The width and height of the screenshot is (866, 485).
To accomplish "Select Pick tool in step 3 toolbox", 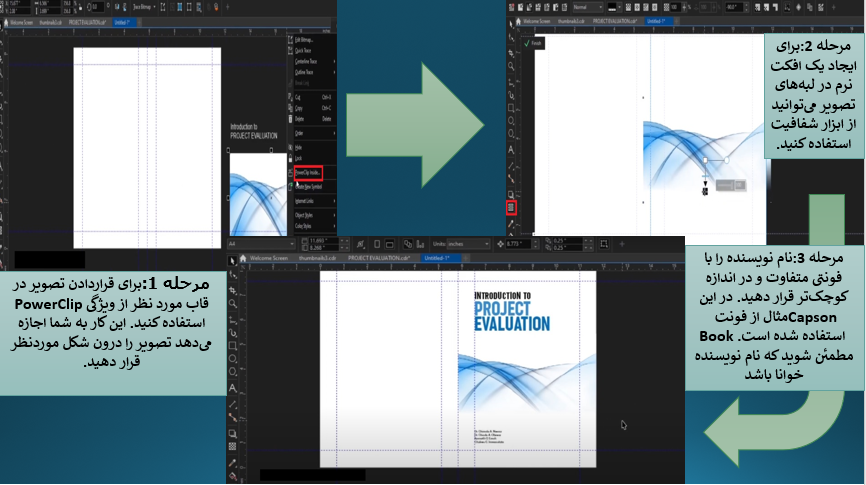I will (x=233, y=261).
